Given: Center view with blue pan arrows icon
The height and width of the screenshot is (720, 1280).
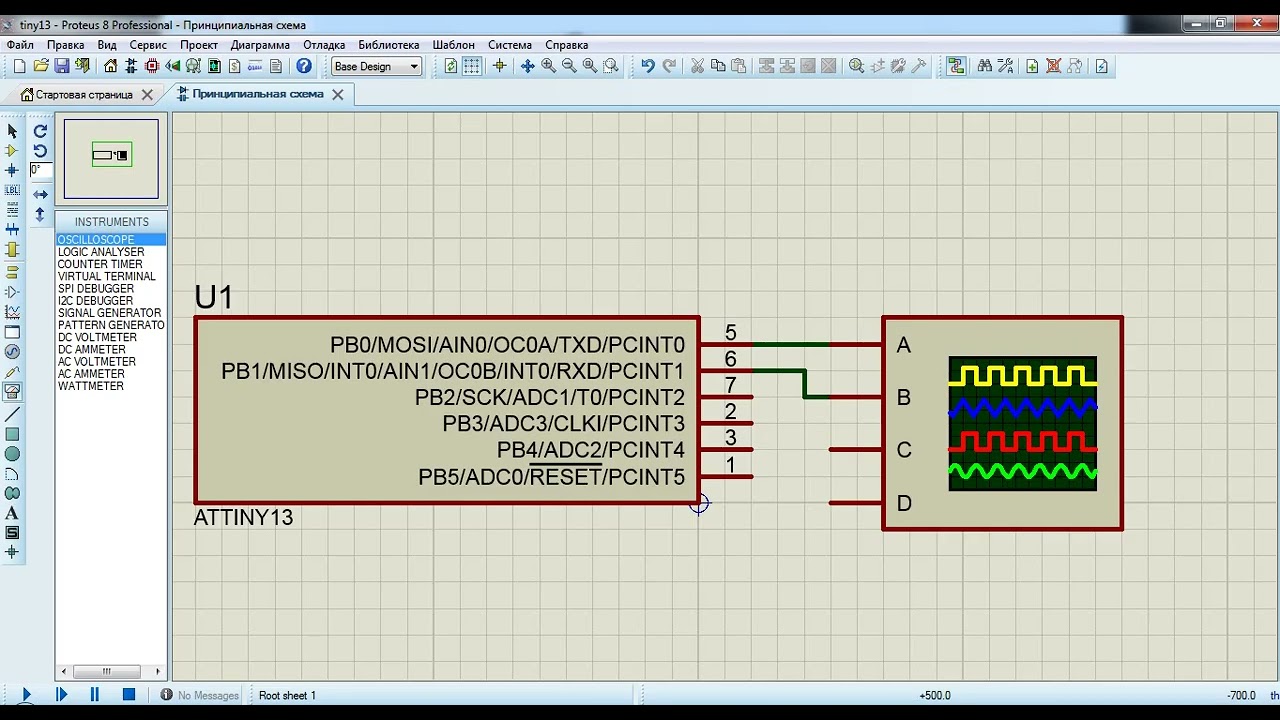Looking at the screenshot, I should coord(527,66).
